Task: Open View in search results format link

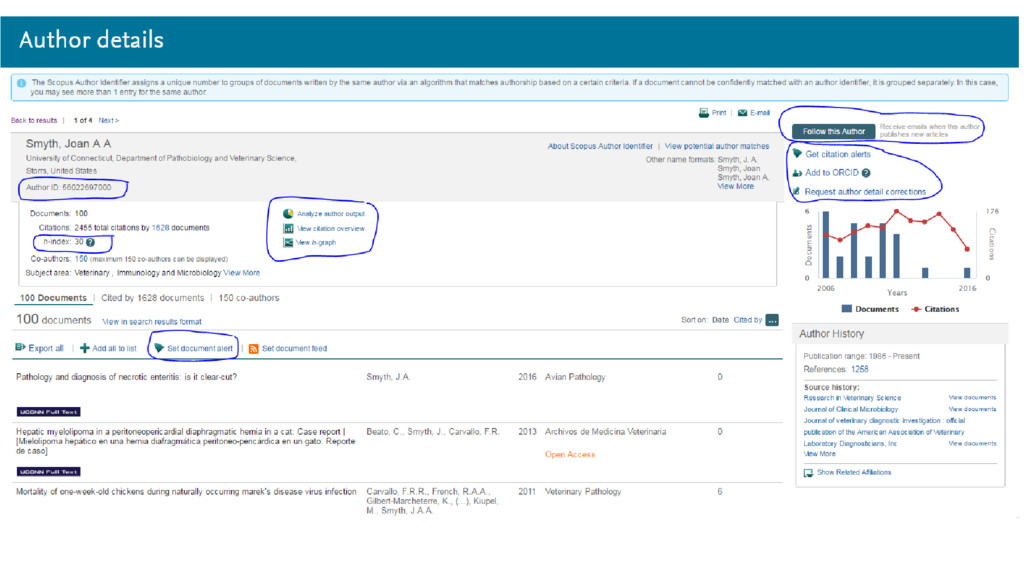Action: [152, 322]
